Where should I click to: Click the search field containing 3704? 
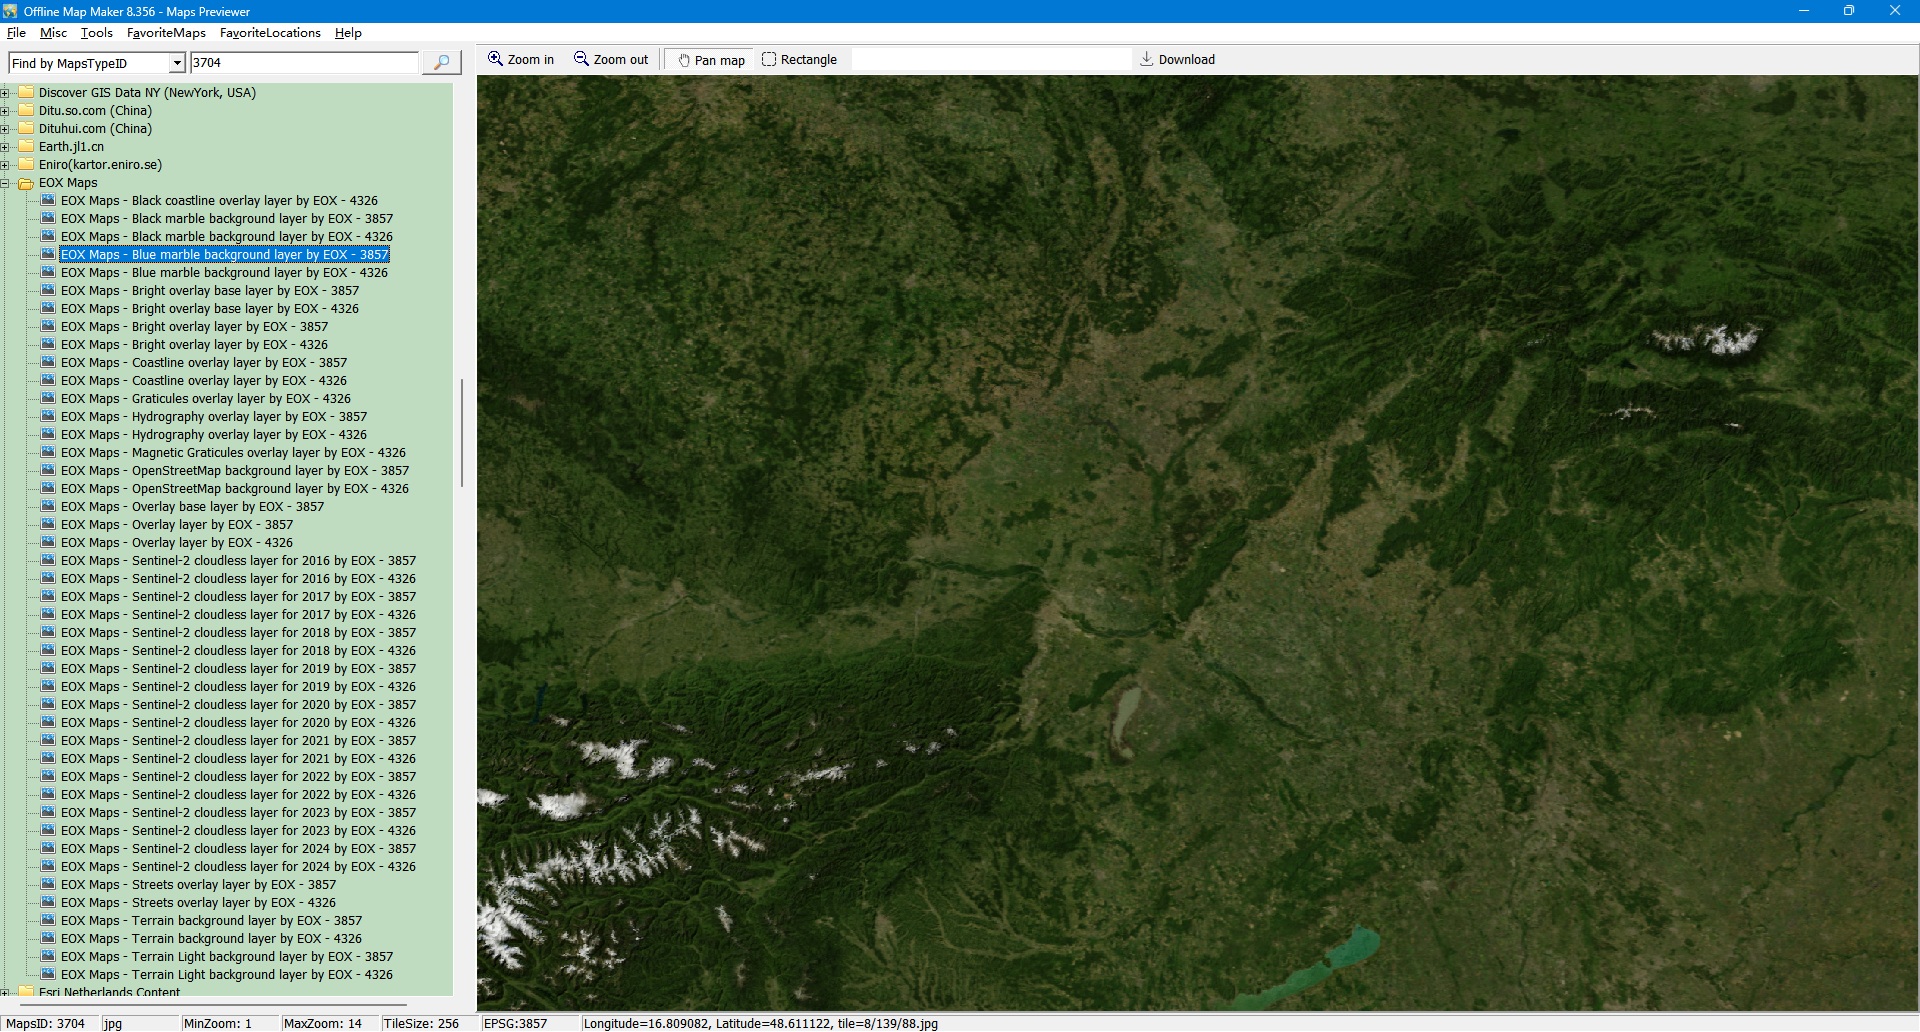click(x=303, y=63)
